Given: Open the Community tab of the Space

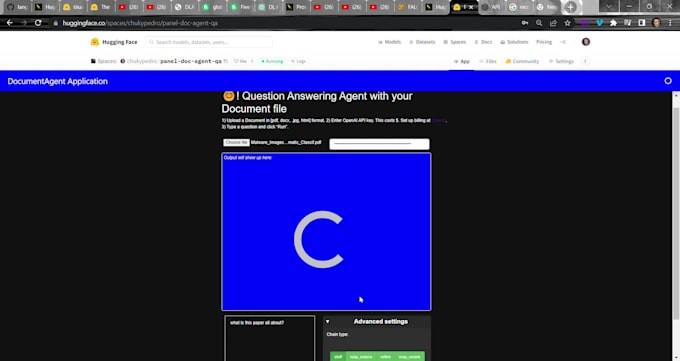Looking at the screenshot, I should [522, 61].
